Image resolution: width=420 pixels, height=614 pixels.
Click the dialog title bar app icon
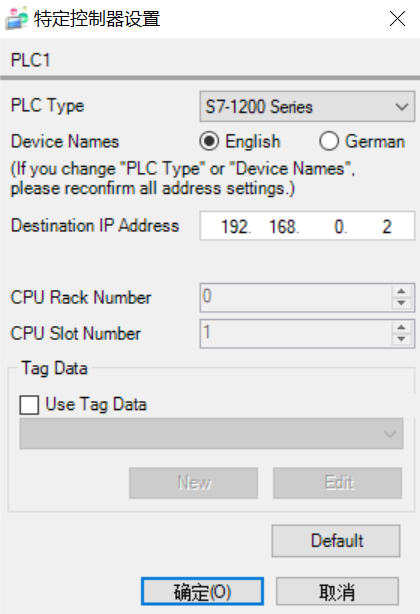(16, 18)
